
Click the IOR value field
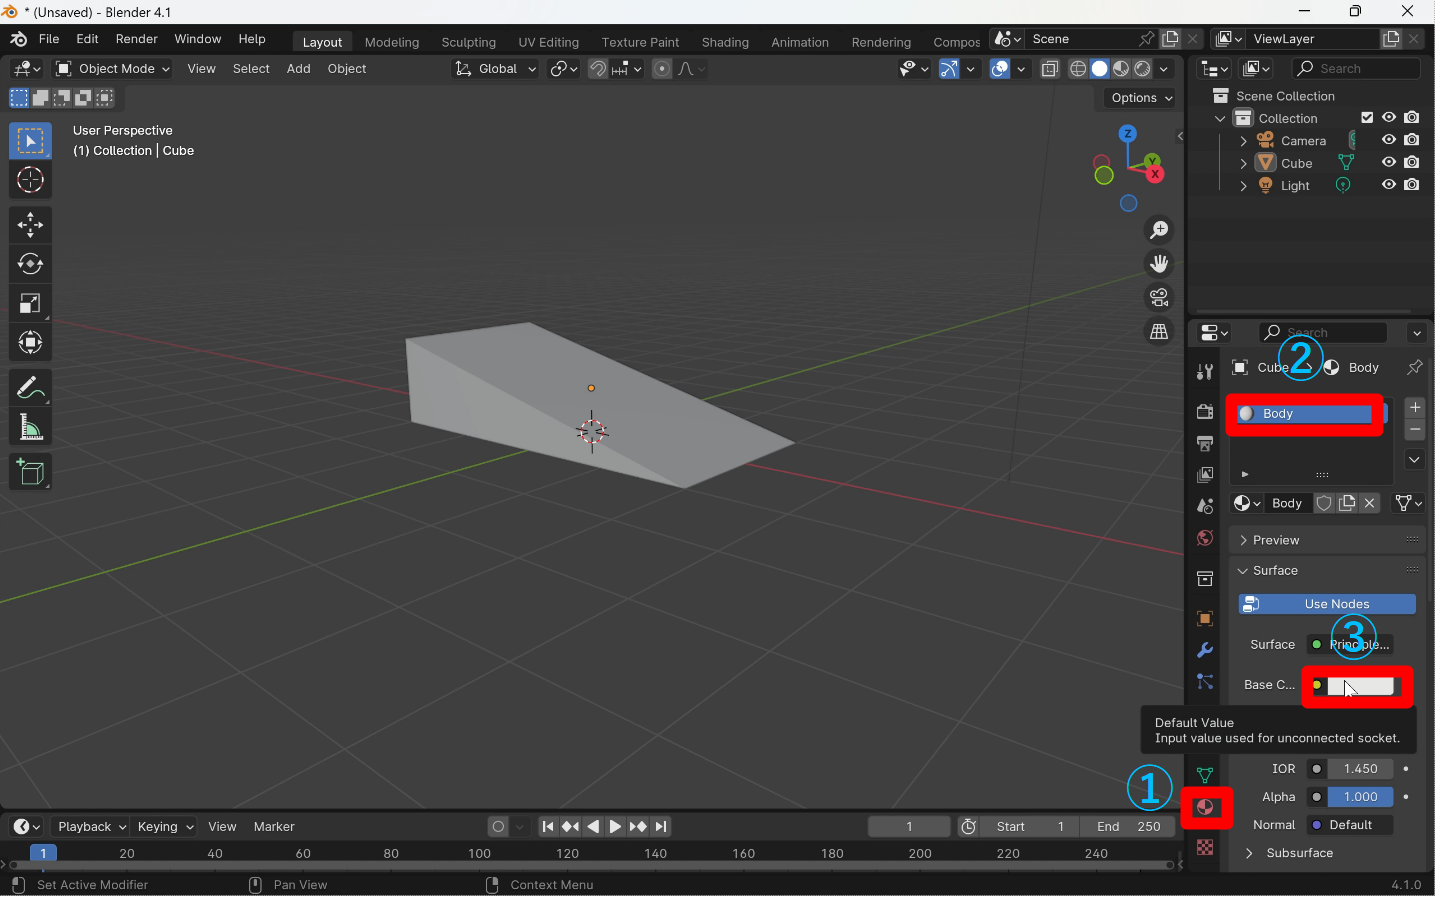tap(1360, 769)
